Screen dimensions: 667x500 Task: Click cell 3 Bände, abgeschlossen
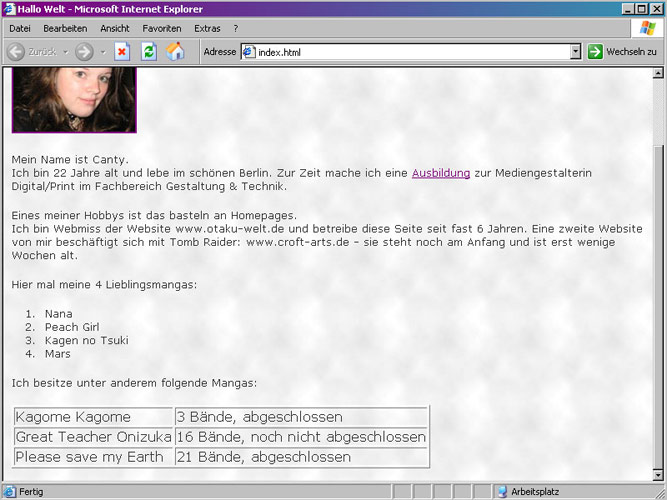pos(301,417)
